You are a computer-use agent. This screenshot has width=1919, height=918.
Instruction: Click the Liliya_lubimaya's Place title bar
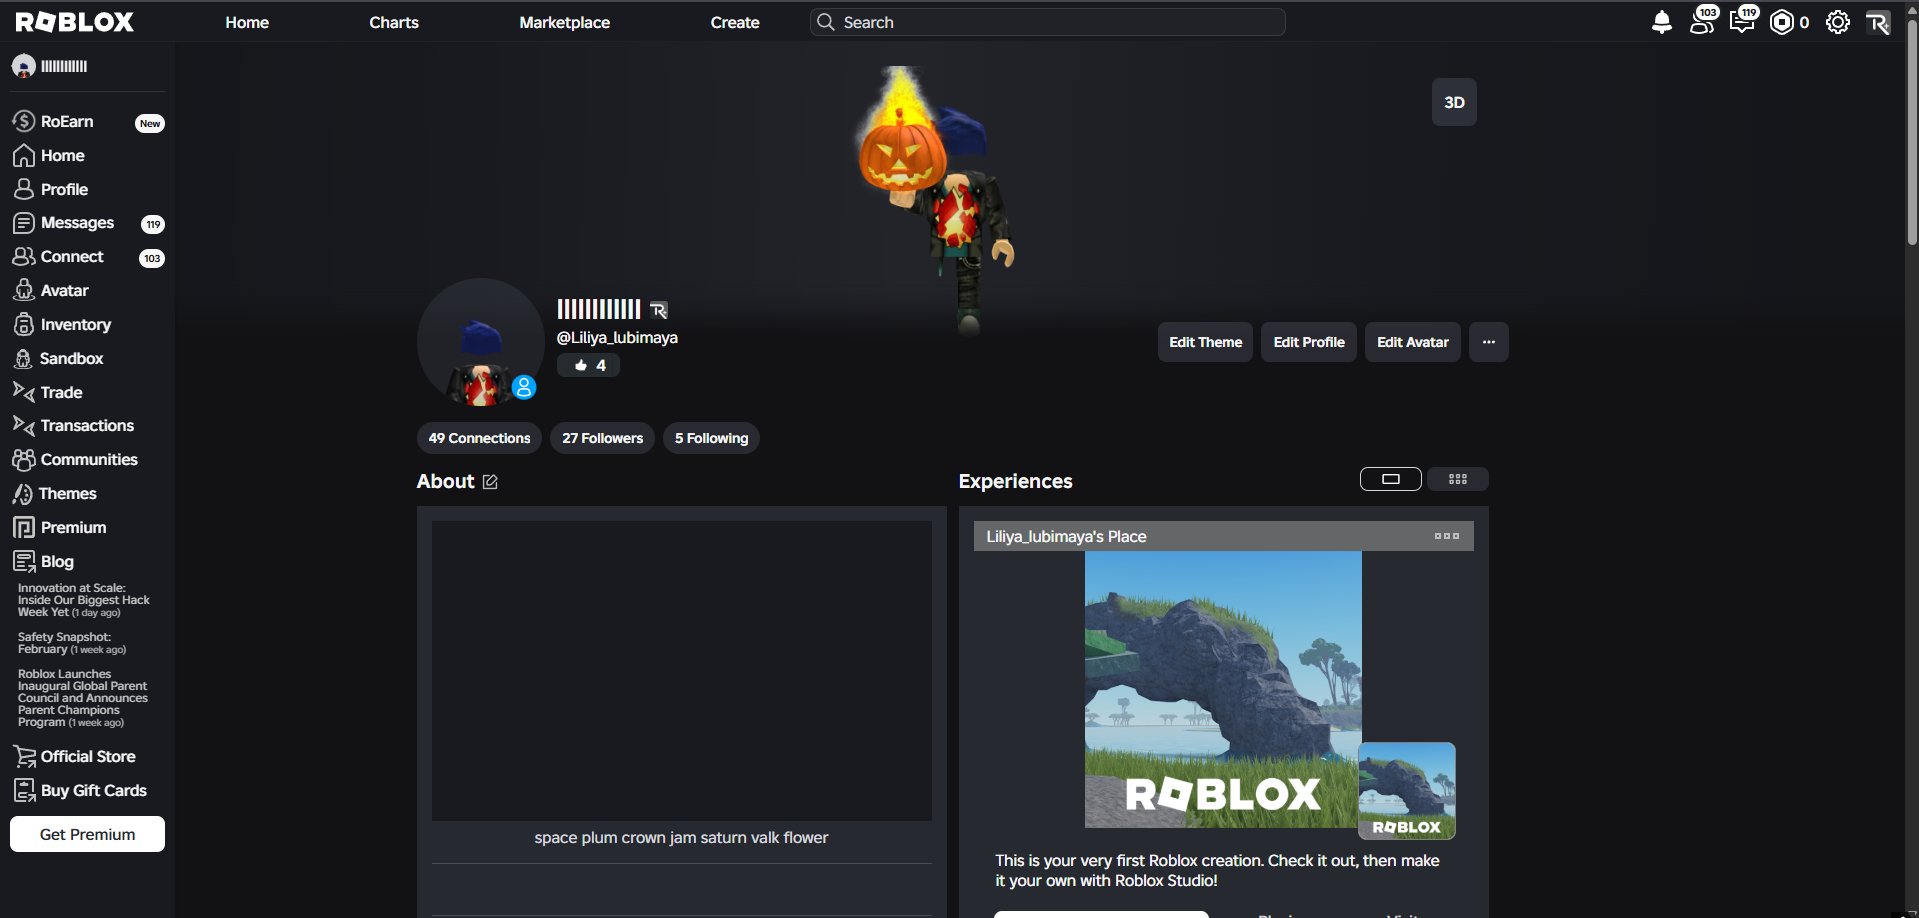[x=1223, y=536]
